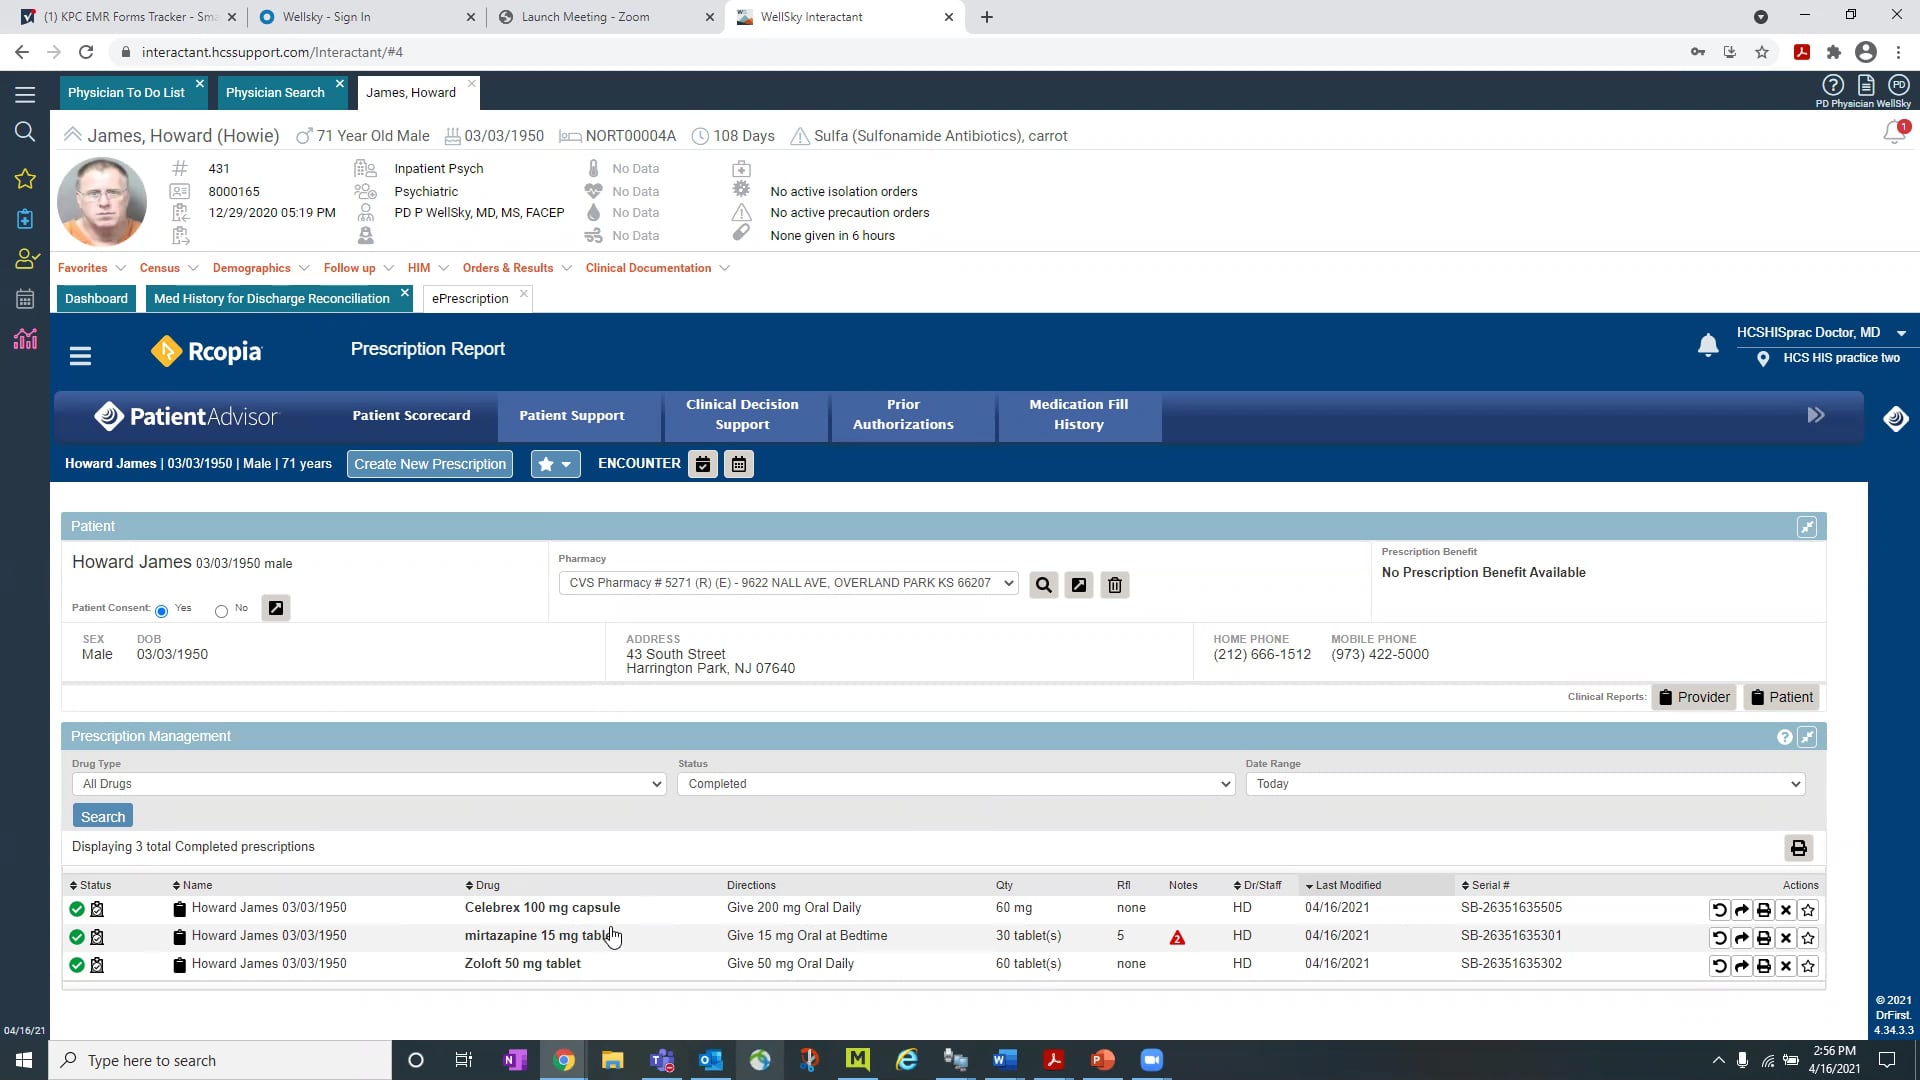Sort by the Last Modified column
Viewport: 1920px width, 1080px height.
pos(1347,885)
